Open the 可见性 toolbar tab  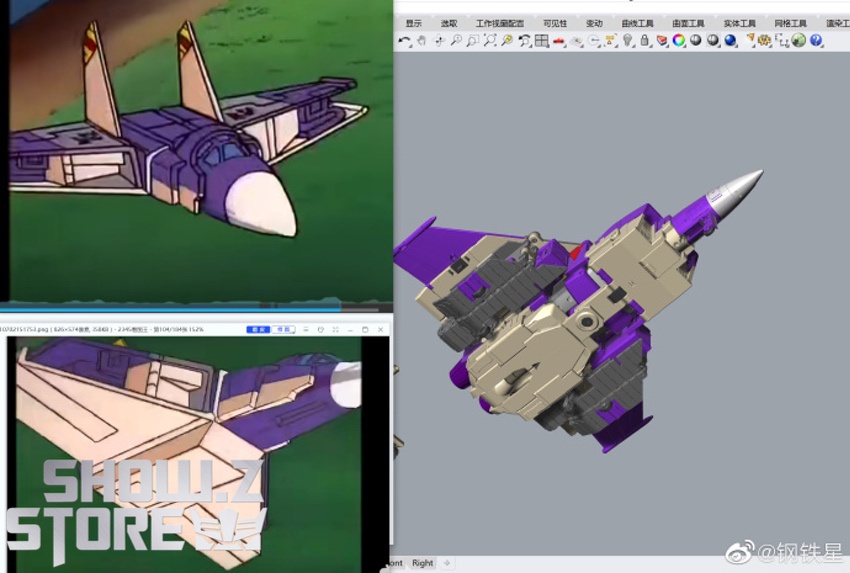pyautogui.click(x=555, y=23)
